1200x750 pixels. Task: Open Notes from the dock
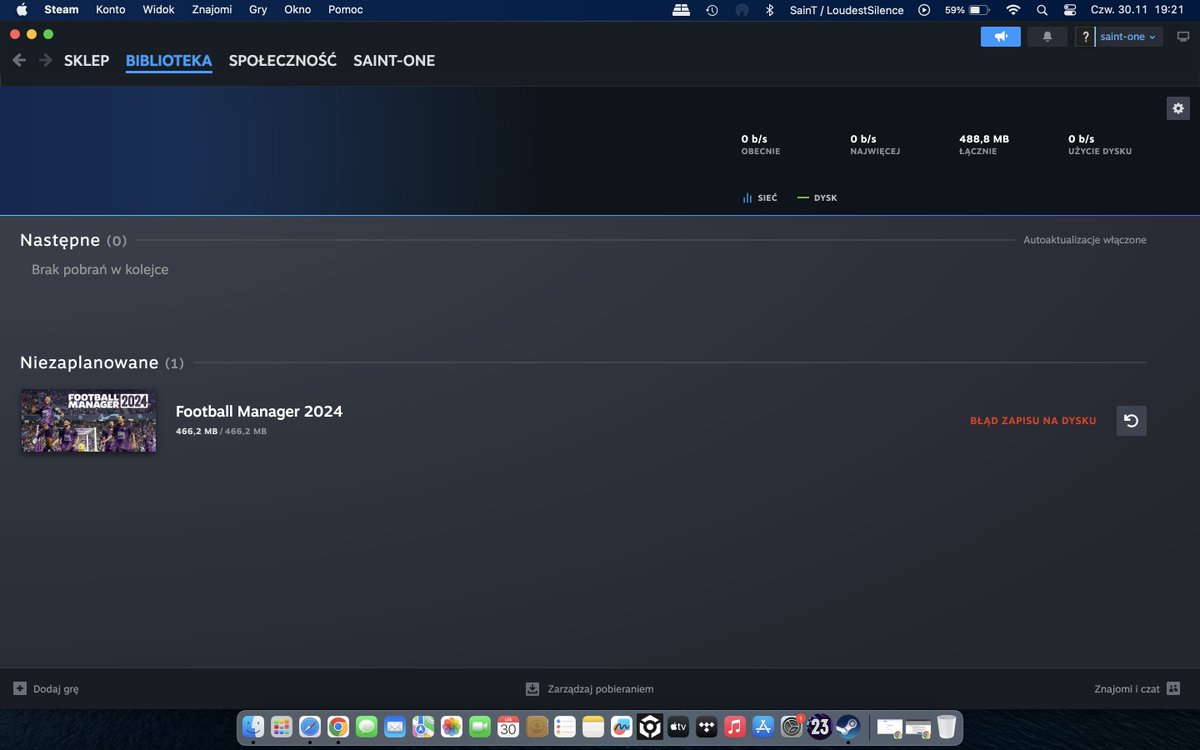pos(594,727)
